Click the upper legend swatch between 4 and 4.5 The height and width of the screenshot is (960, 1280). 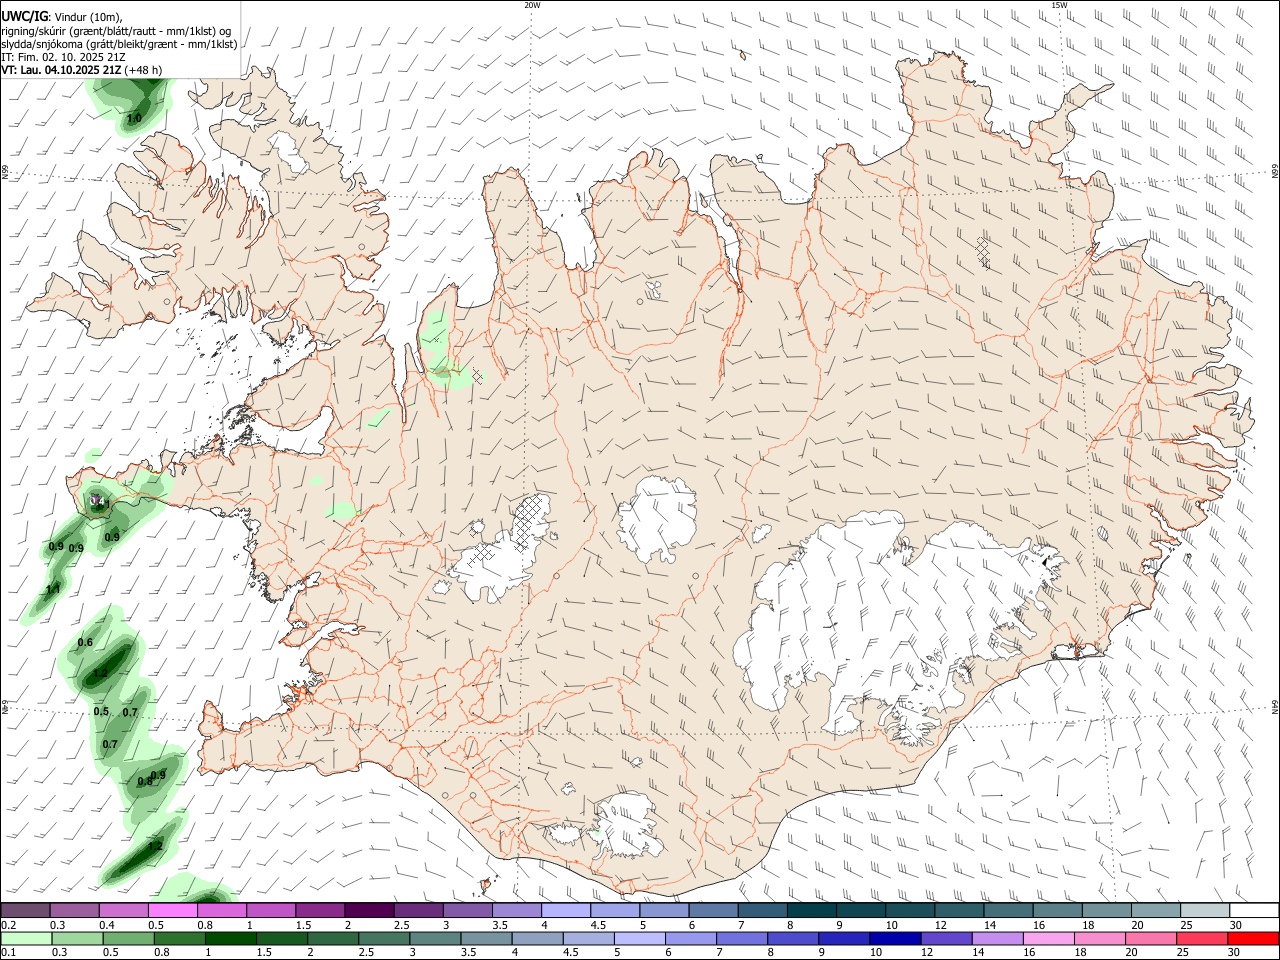tap(565, 910)
